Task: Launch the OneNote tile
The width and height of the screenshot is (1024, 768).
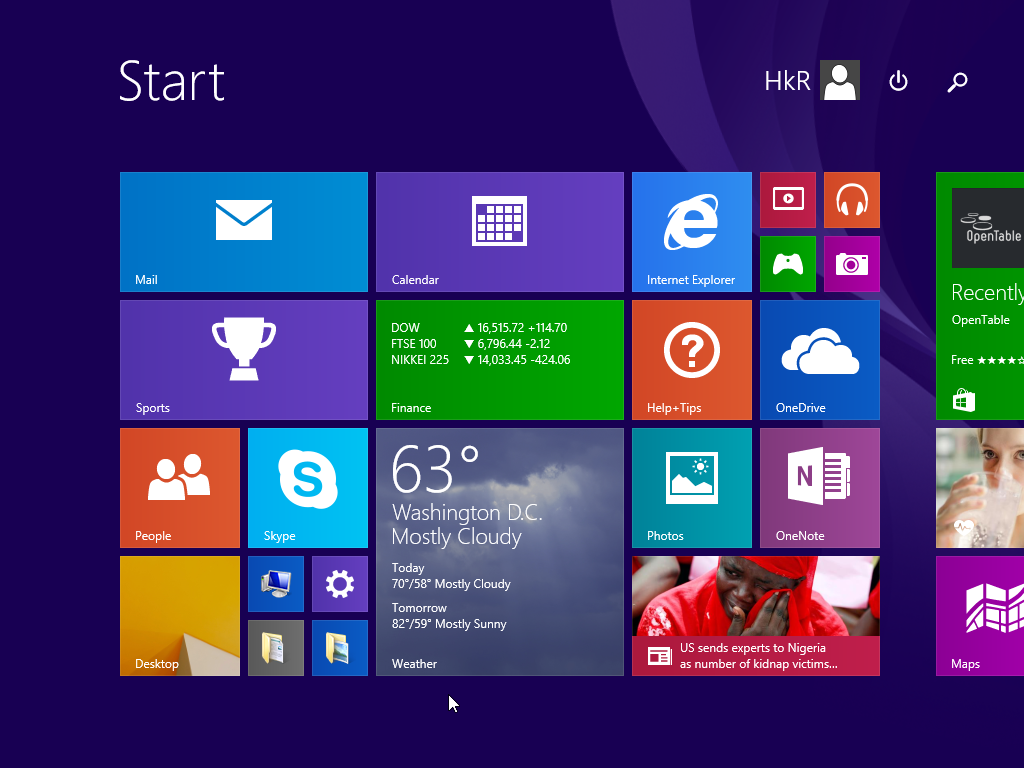Action: [820, 488]
